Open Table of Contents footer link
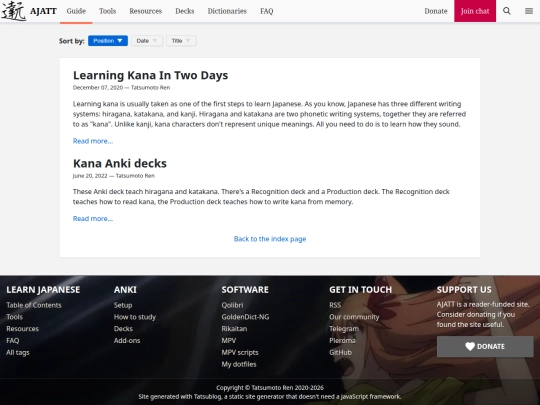The height and width of the screenshot is (405, 540). (34, 305)
